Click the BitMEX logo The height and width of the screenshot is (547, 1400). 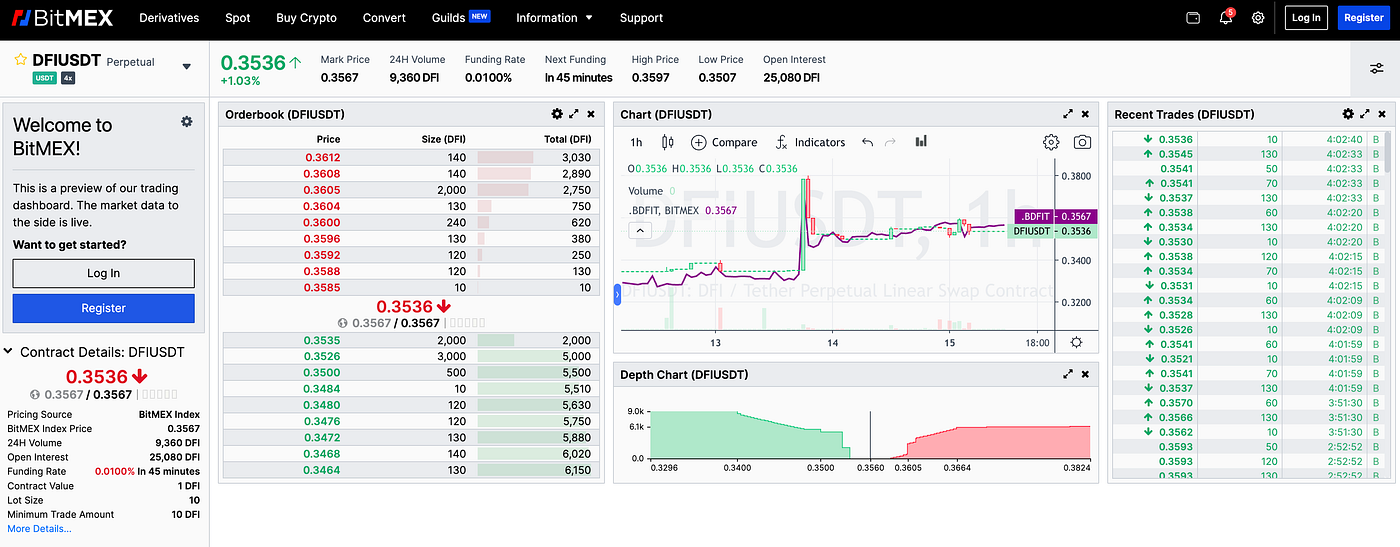tap(63, 17)
